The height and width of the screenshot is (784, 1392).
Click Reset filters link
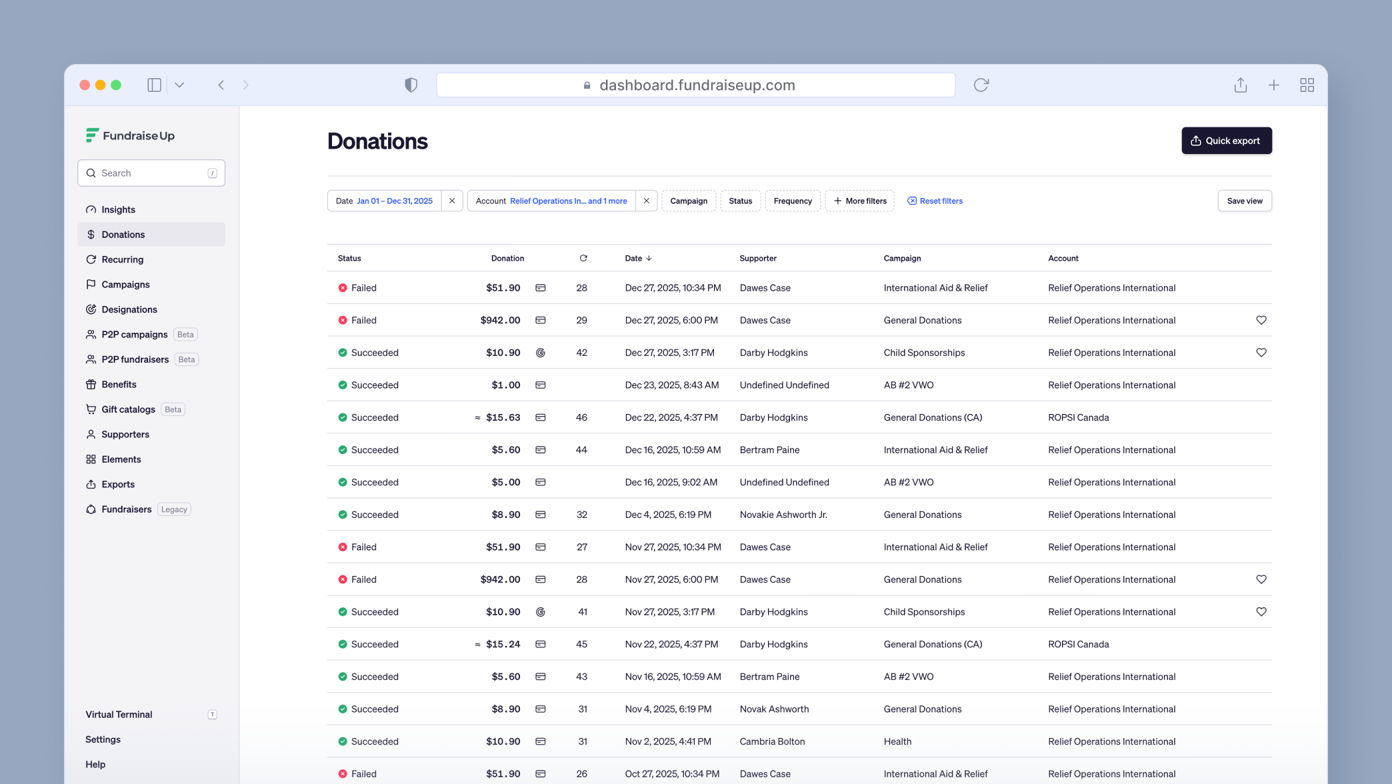tap(935, 201)
